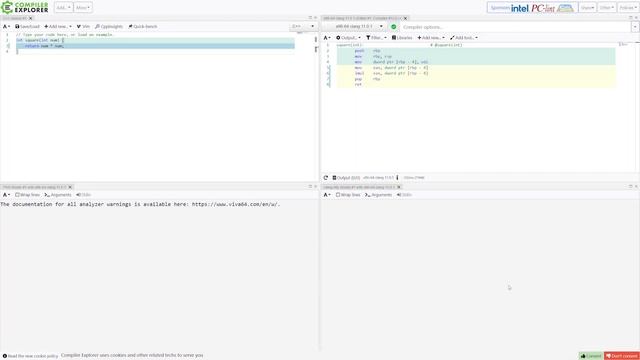Open font size menu in clang-tidy pane

pyautogui.click(x=327, y=195)
